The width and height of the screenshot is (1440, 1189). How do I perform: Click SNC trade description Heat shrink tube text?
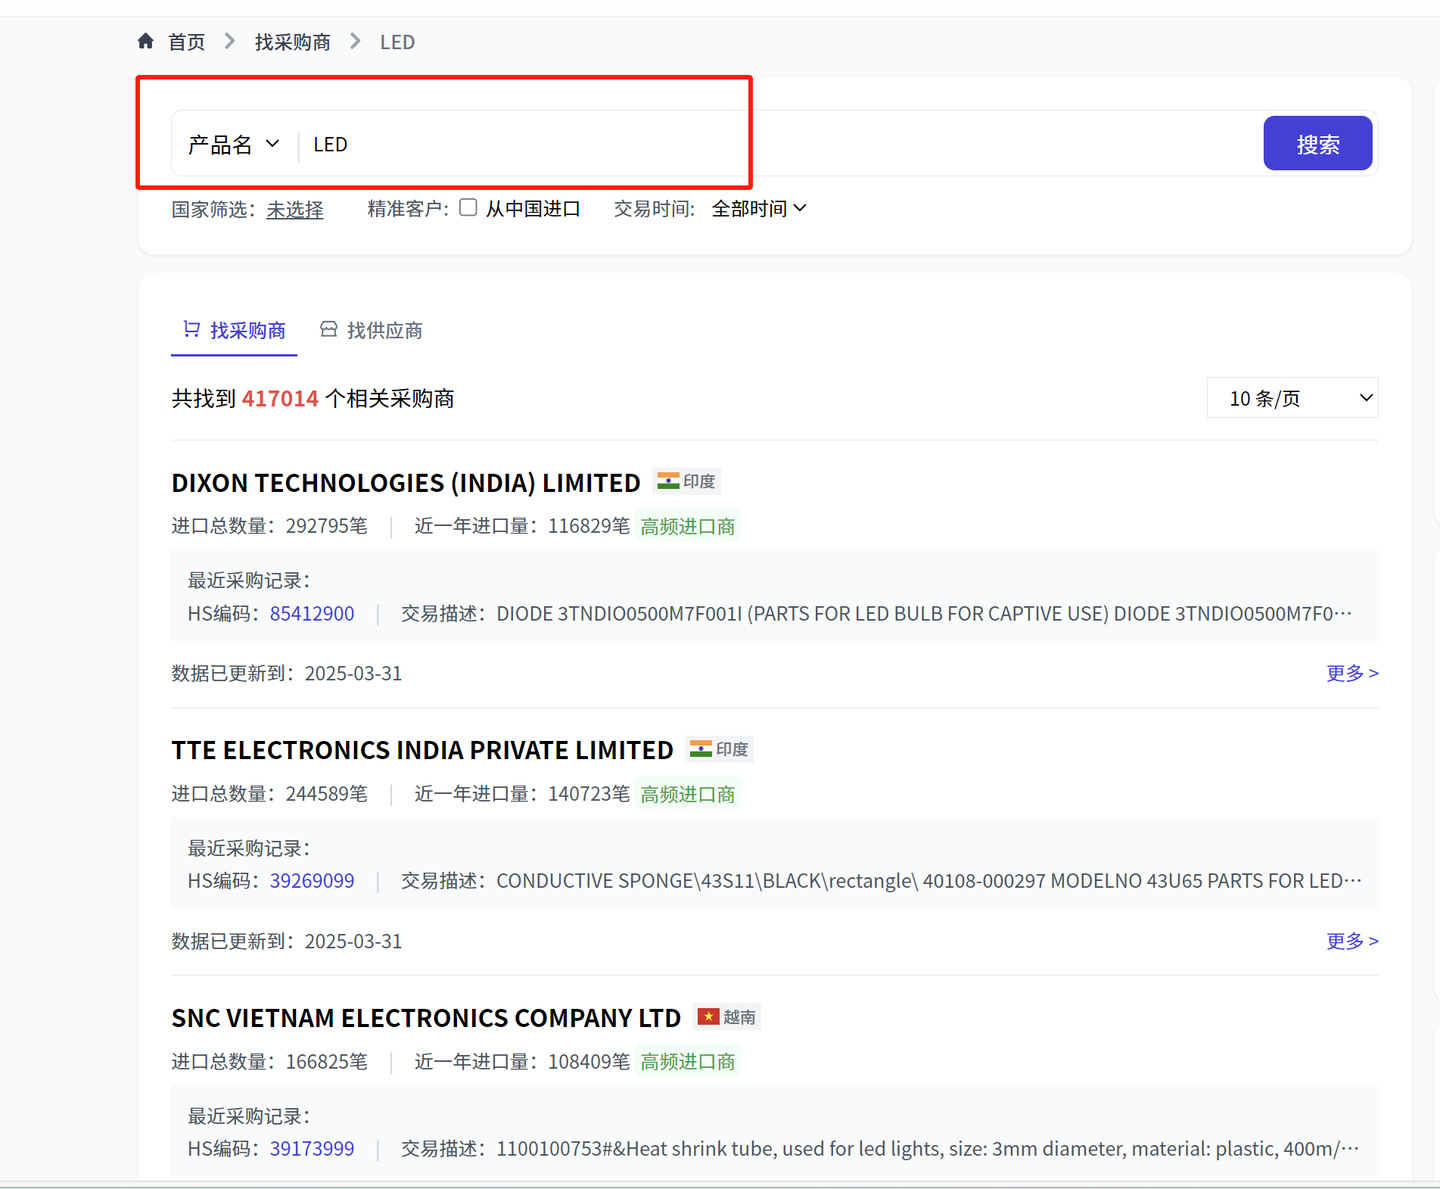point(928,1148)
